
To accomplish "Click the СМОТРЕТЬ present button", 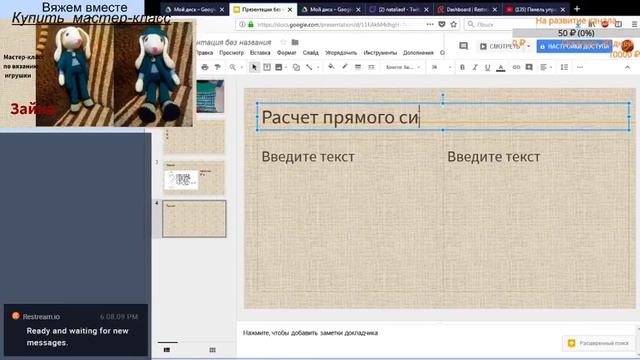I will tap(501, 47).
